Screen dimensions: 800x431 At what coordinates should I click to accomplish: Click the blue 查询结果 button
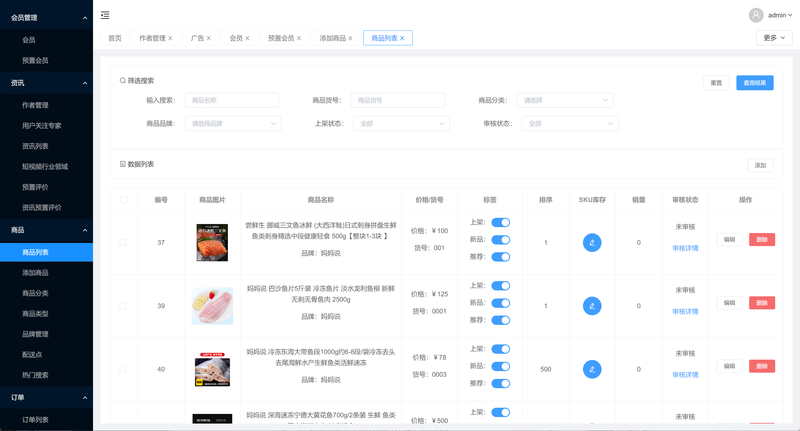(x=755, y=83)
